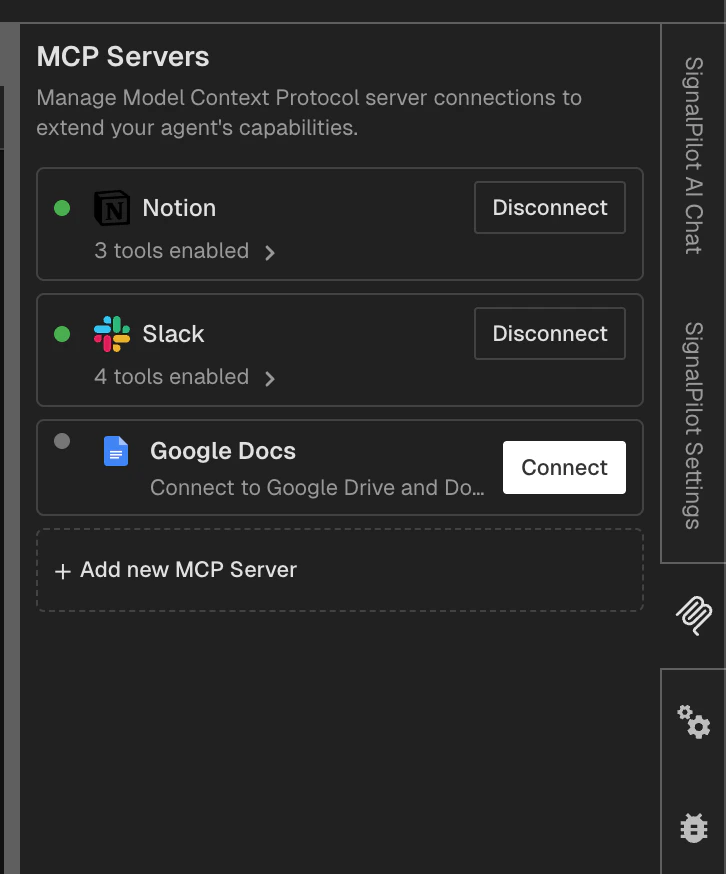Click the Slack logo icon

[x=113, y=333]
